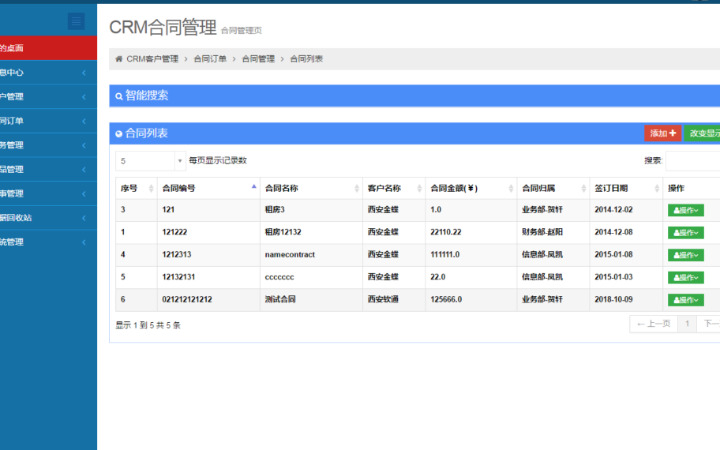Image resolution: width=720 pixels, height=450 pixels.
Task: Sort by 客户名称 column arrows
Action: point(419,188)
